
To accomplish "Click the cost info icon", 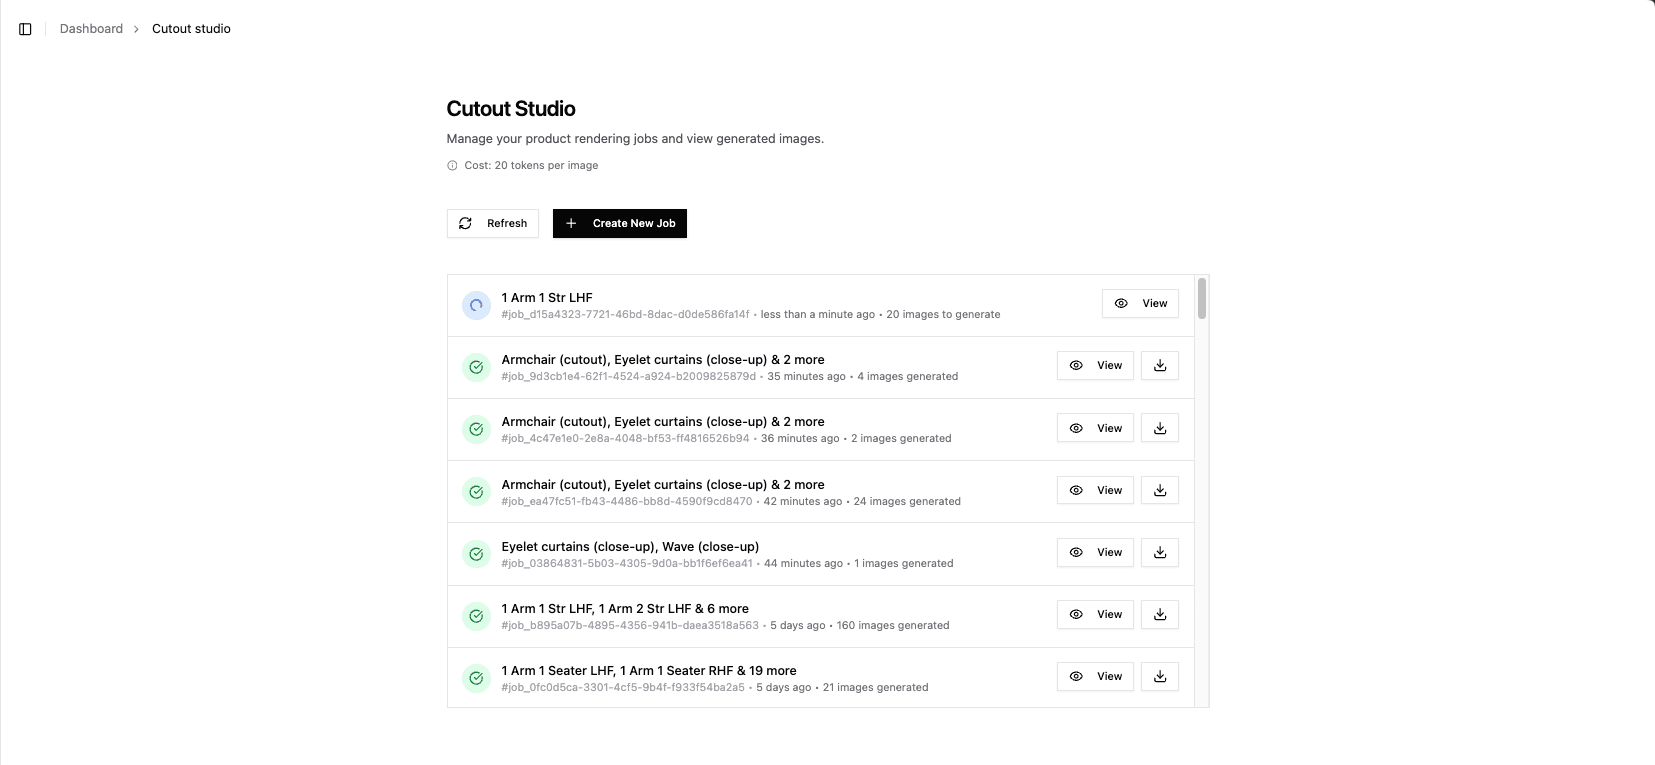I will click(x=452, y=166).
